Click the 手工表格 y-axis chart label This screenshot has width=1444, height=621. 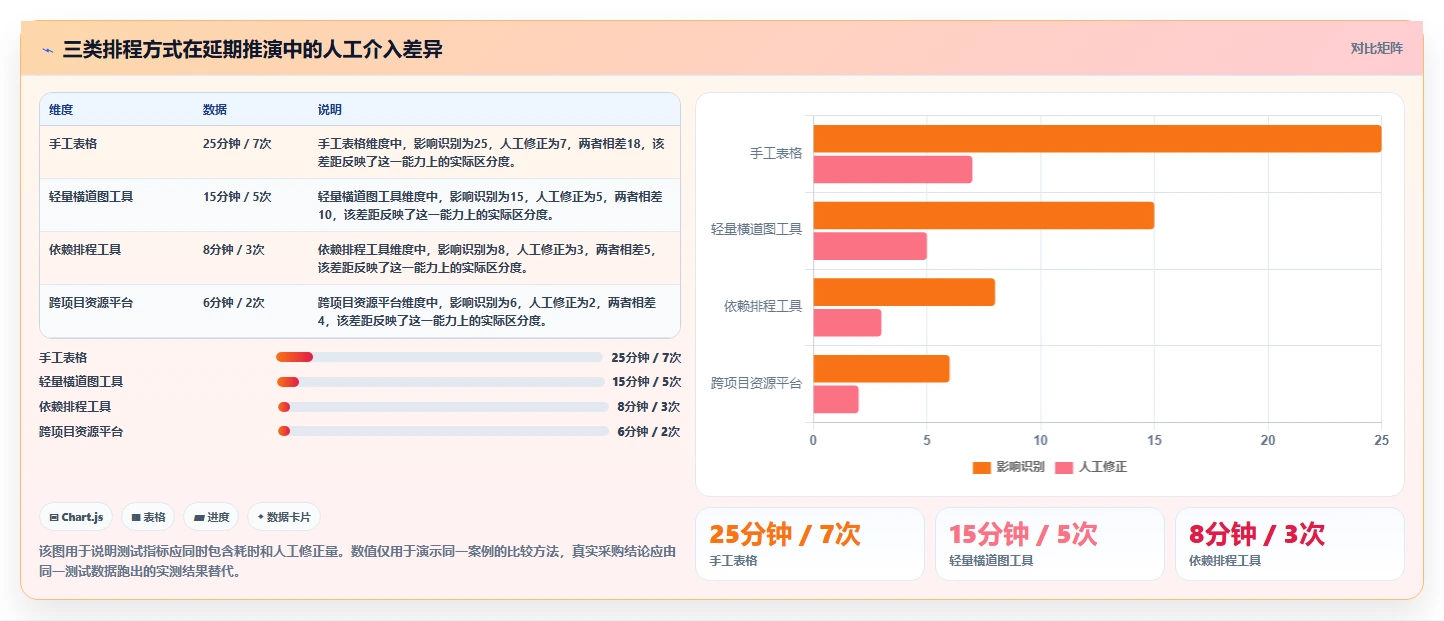[776, 154]
